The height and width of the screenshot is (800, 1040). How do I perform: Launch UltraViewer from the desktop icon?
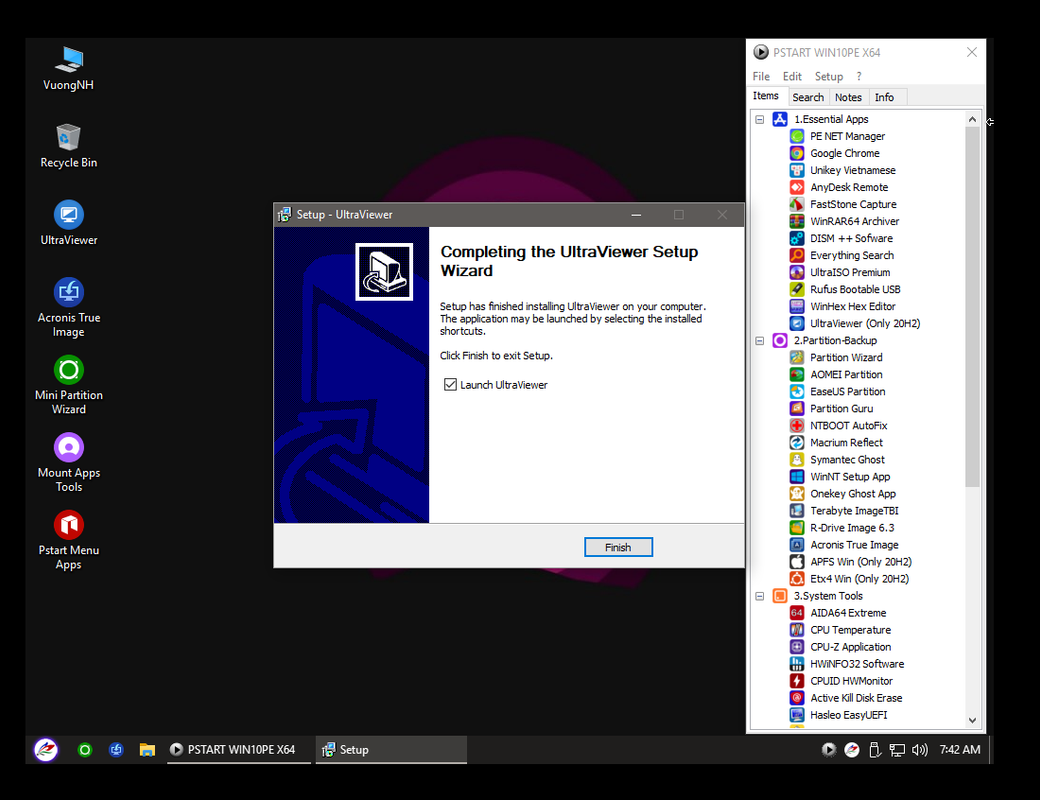click(x=68, y=224)
